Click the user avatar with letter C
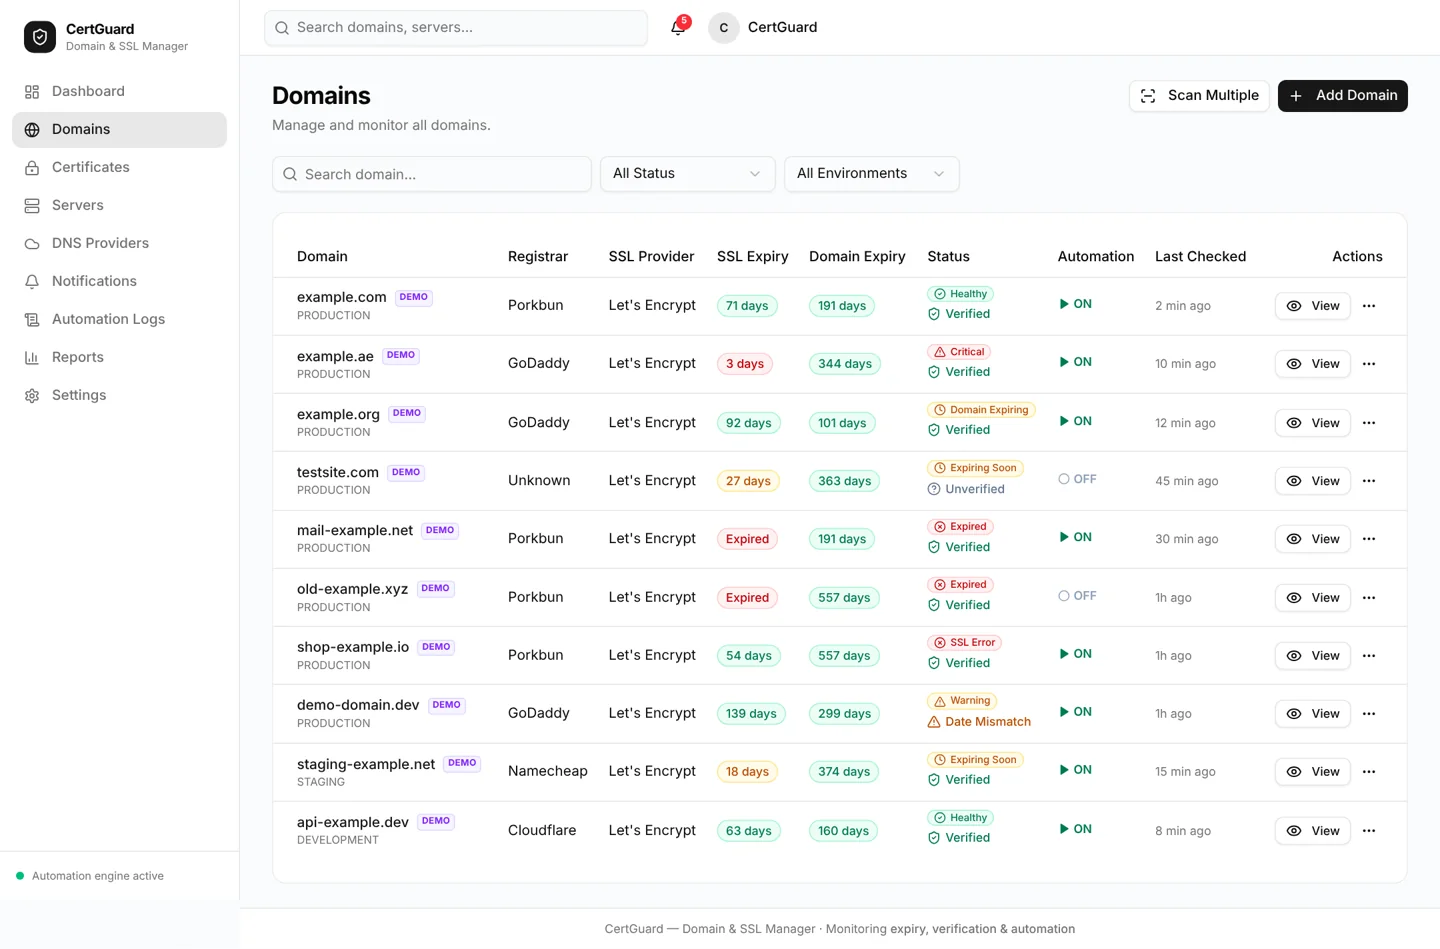 coord(724,28)
